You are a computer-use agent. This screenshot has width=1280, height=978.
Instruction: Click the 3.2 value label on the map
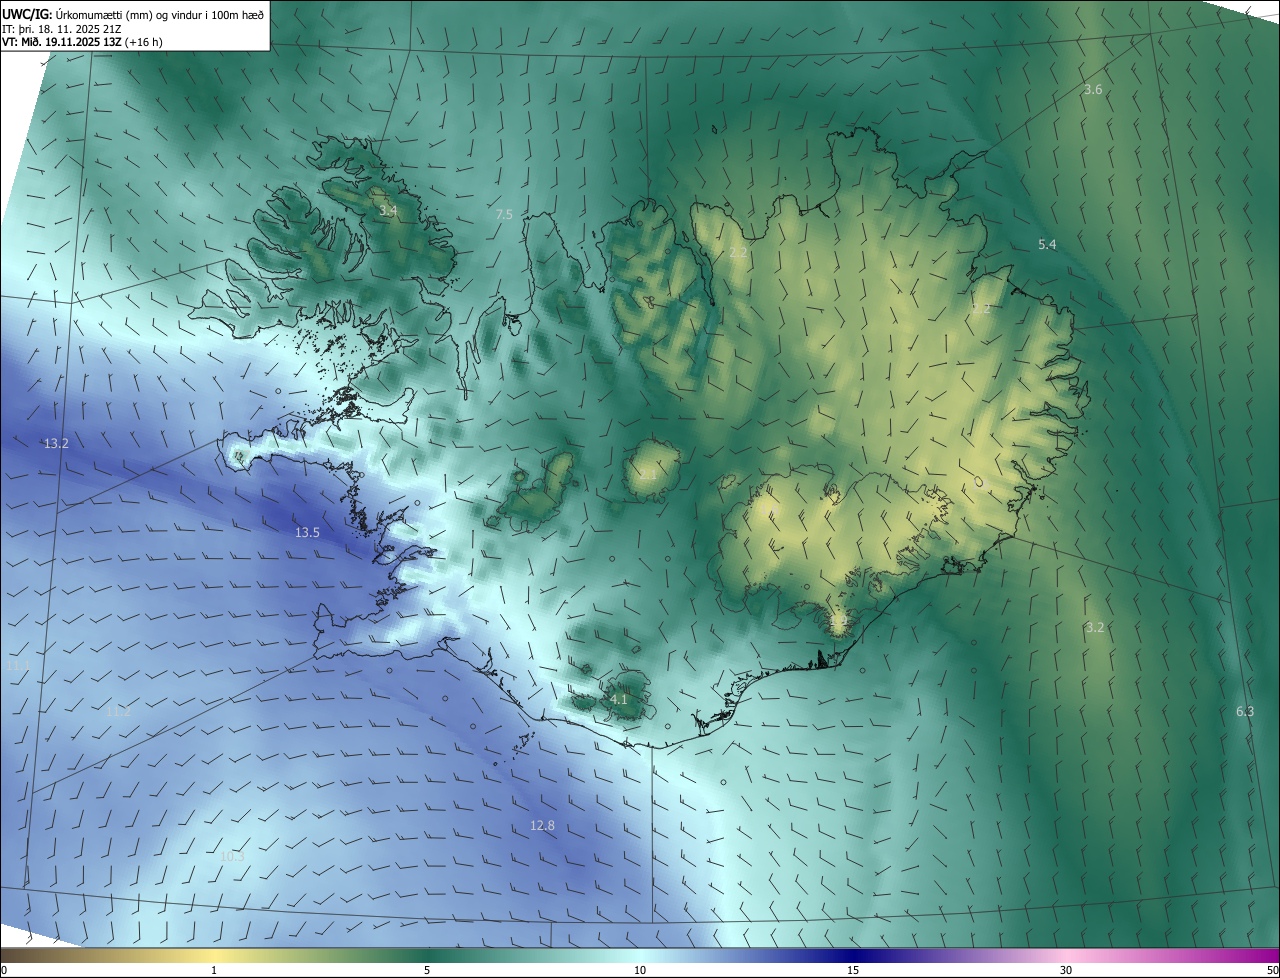[x=1095, y=628]
